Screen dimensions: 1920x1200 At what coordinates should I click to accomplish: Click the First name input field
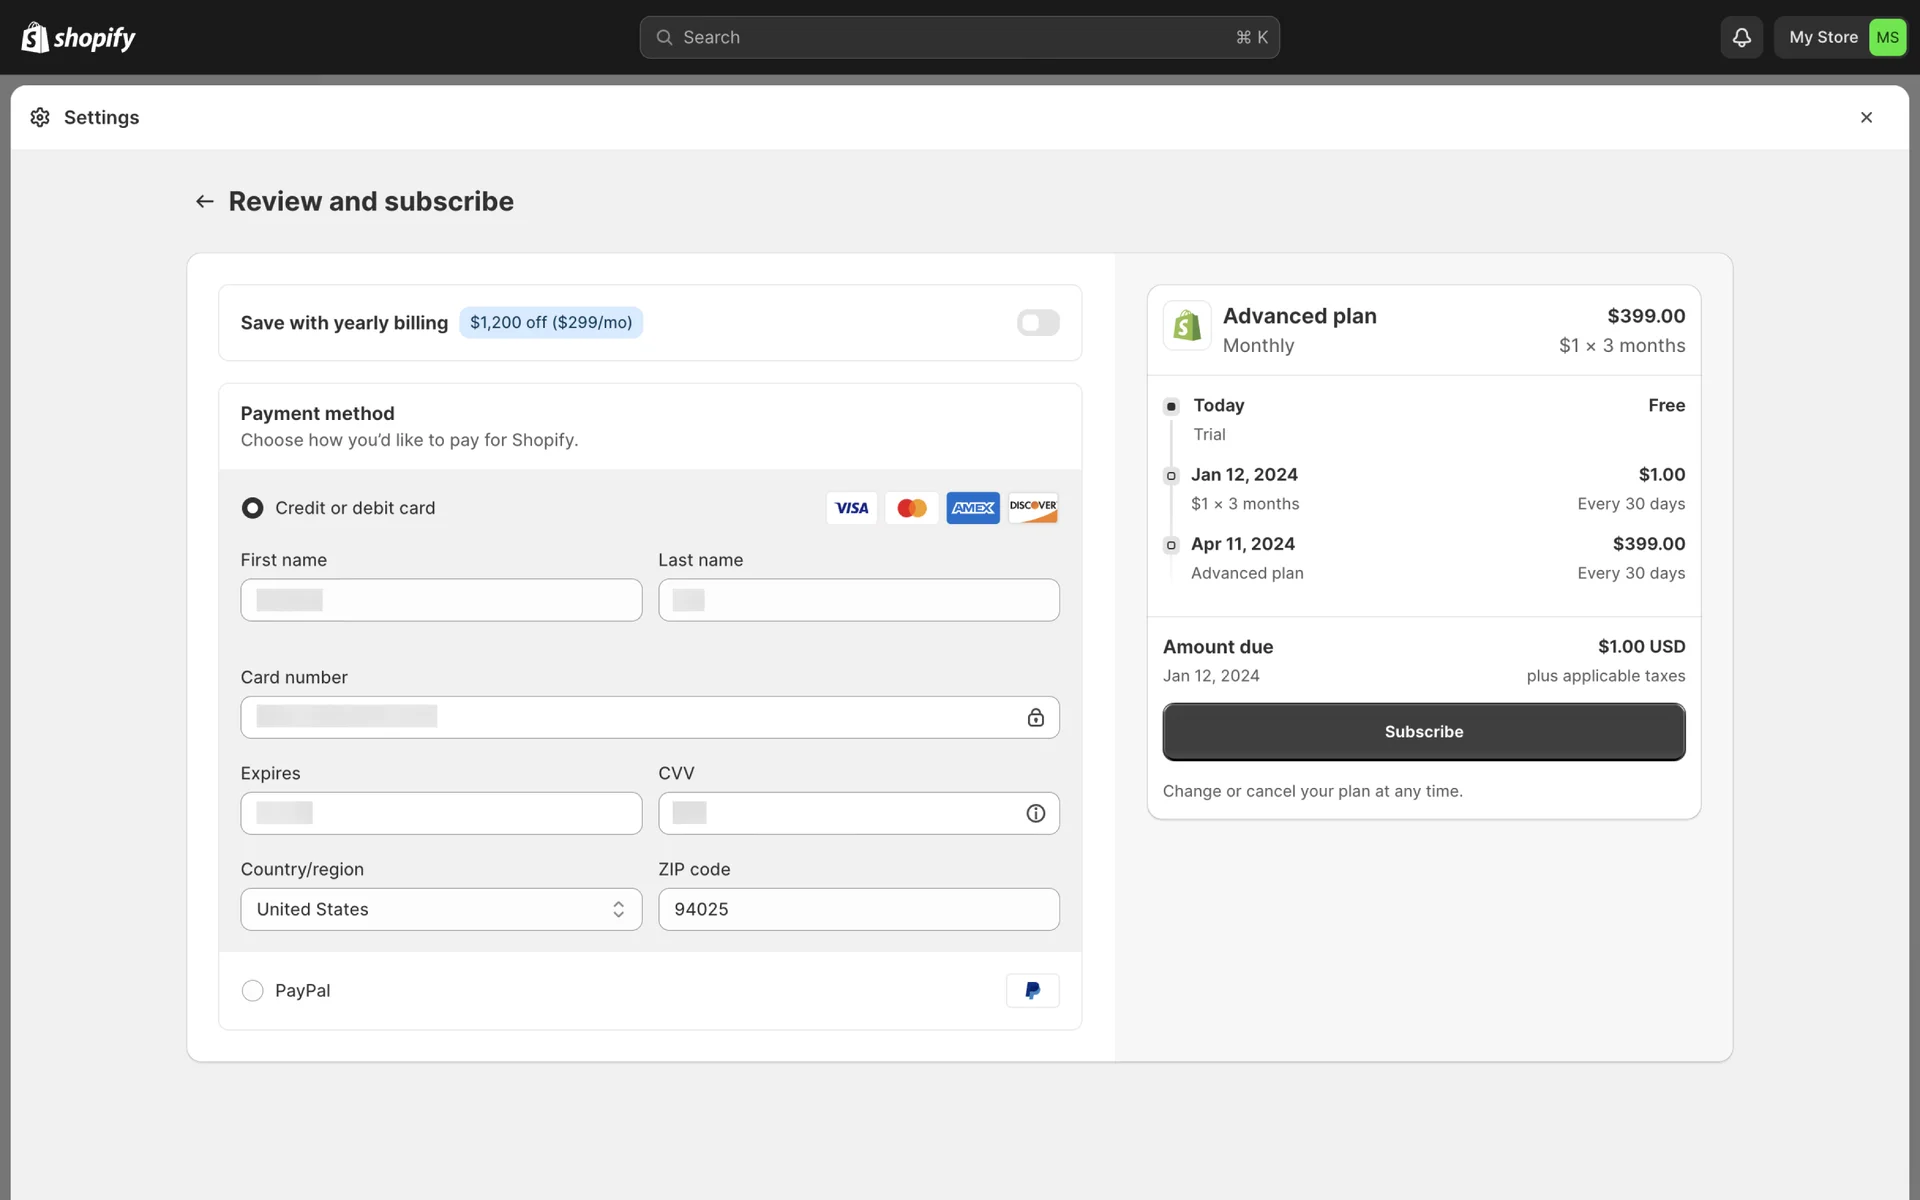click(x=440, y=600)
